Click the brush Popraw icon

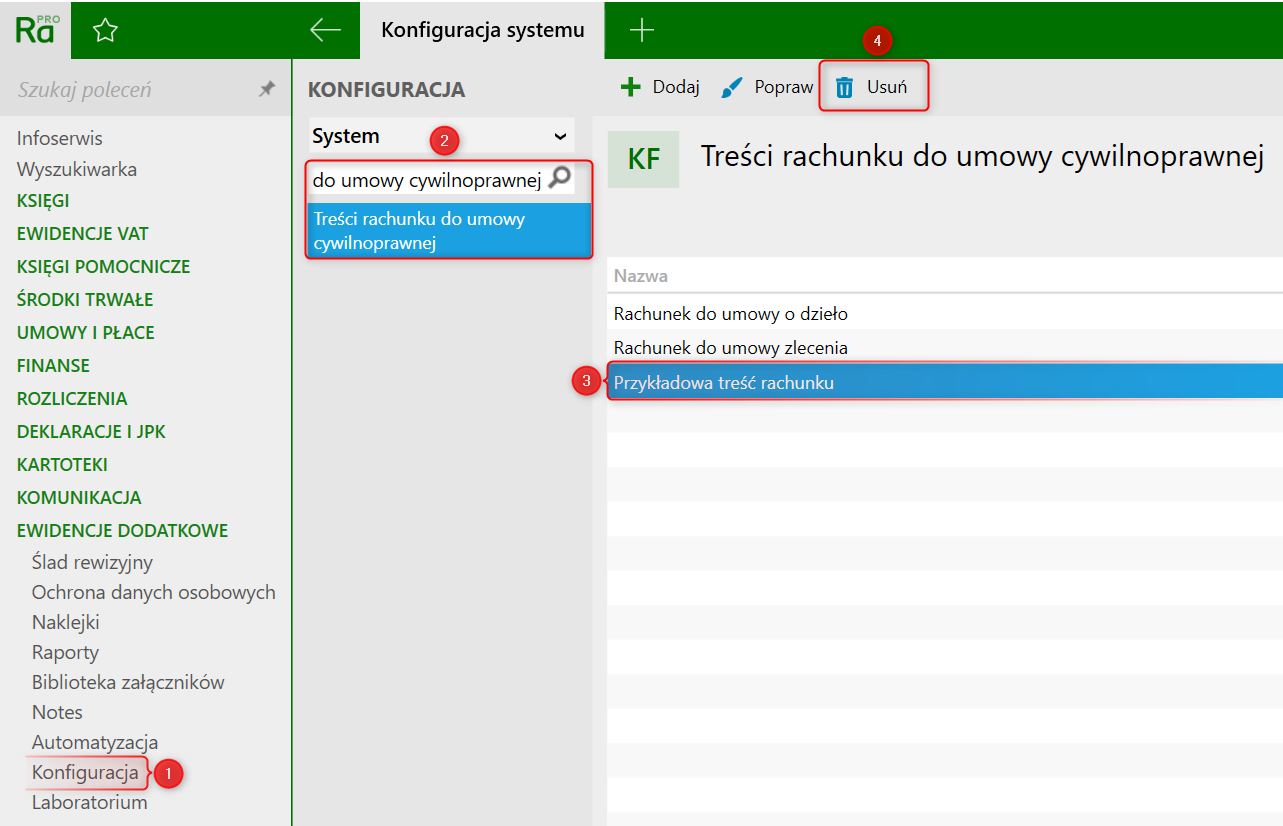point(733,87)
